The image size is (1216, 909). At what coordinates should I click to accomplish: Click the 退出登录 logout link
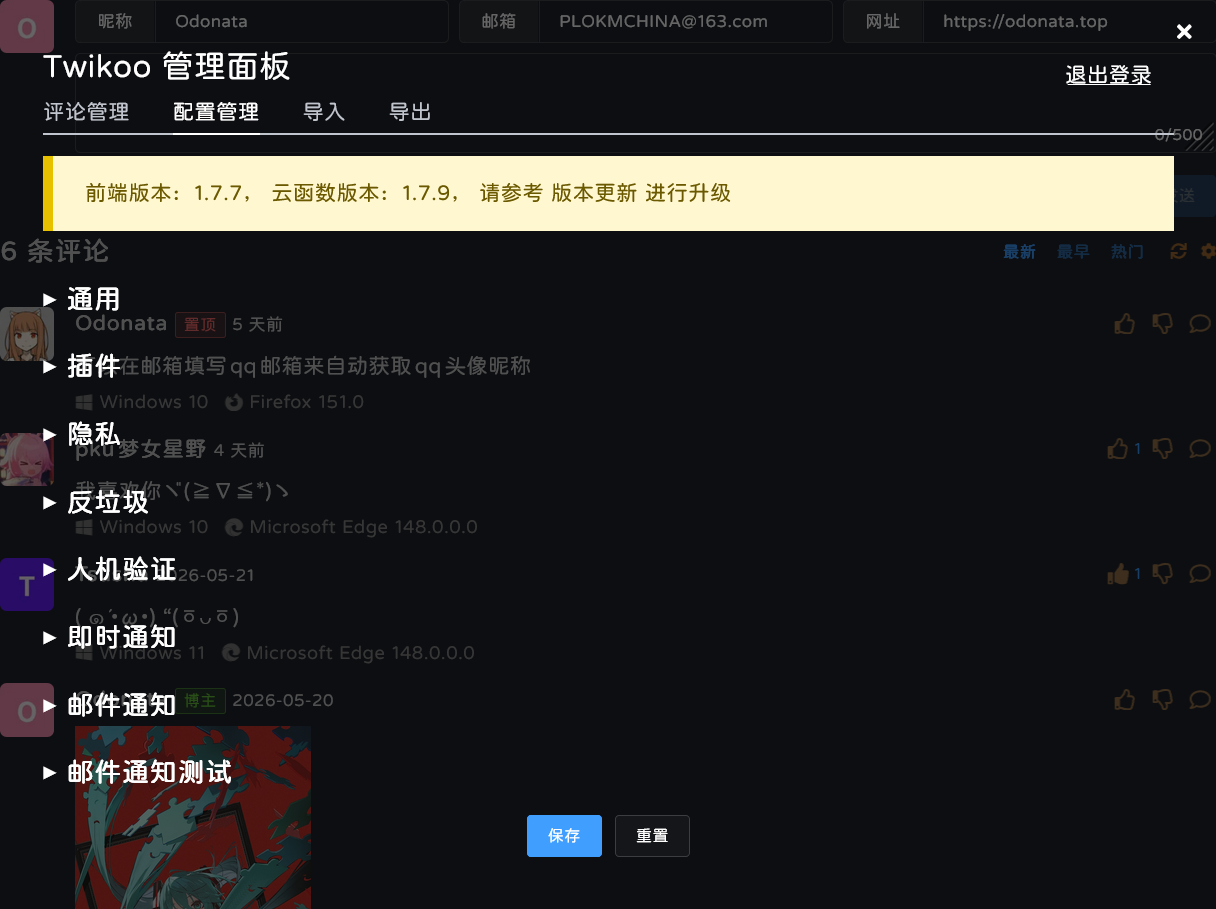tap(1108, 75)
